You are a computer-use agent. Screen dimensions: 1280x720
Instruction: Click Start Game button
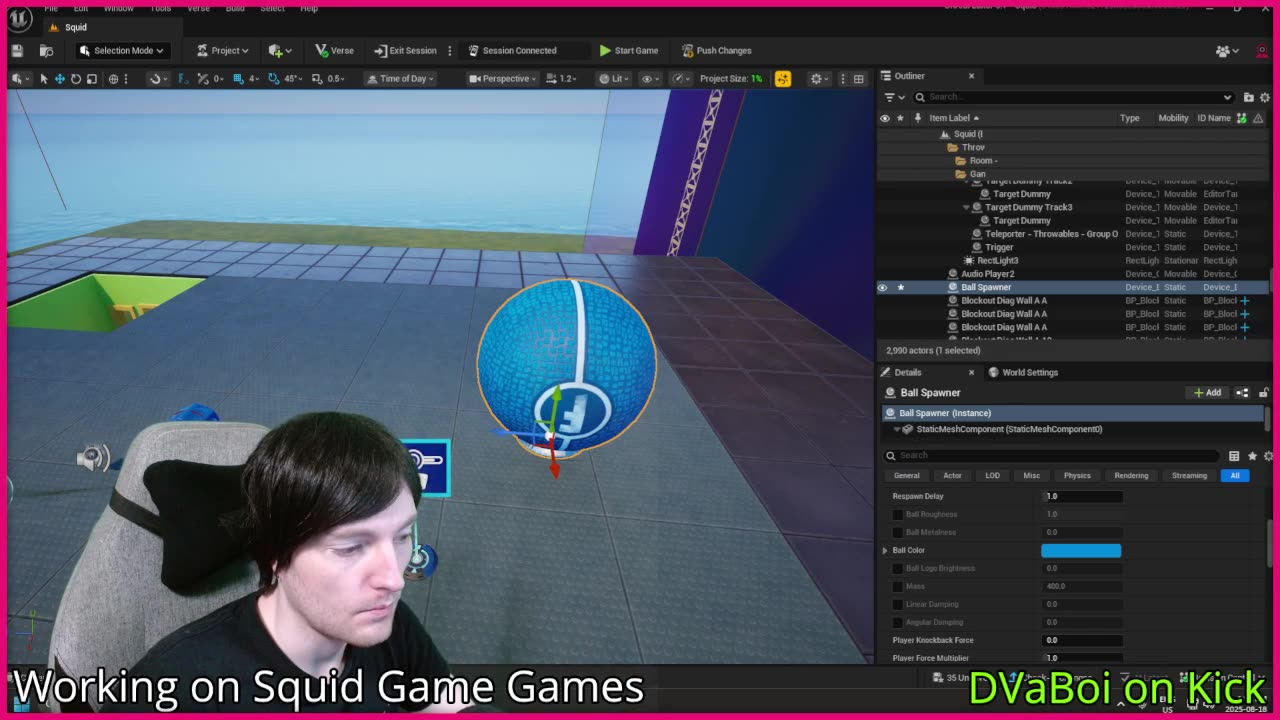[x=629, y=50]
